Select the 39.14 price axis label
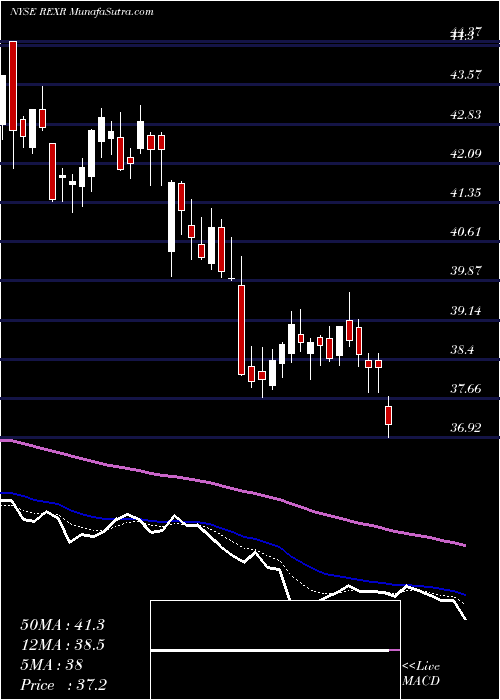 tap(466, 310)
